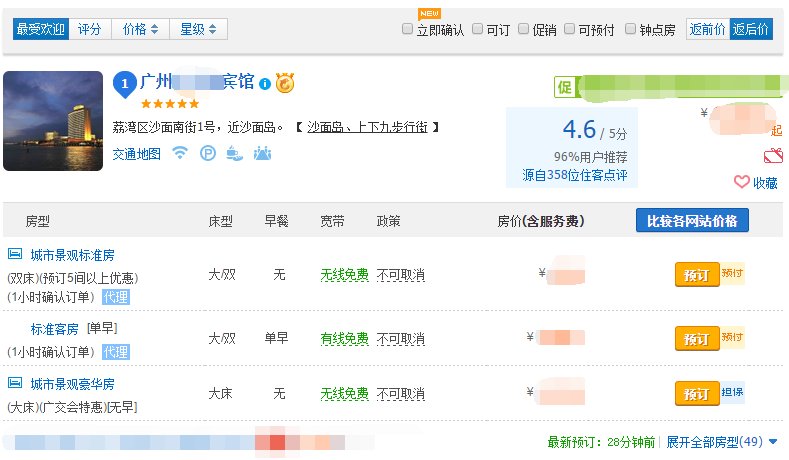789x460 pixels.
Task: Click the five-star rating stars
Action: pyautogui.click(x=170, y=104)
